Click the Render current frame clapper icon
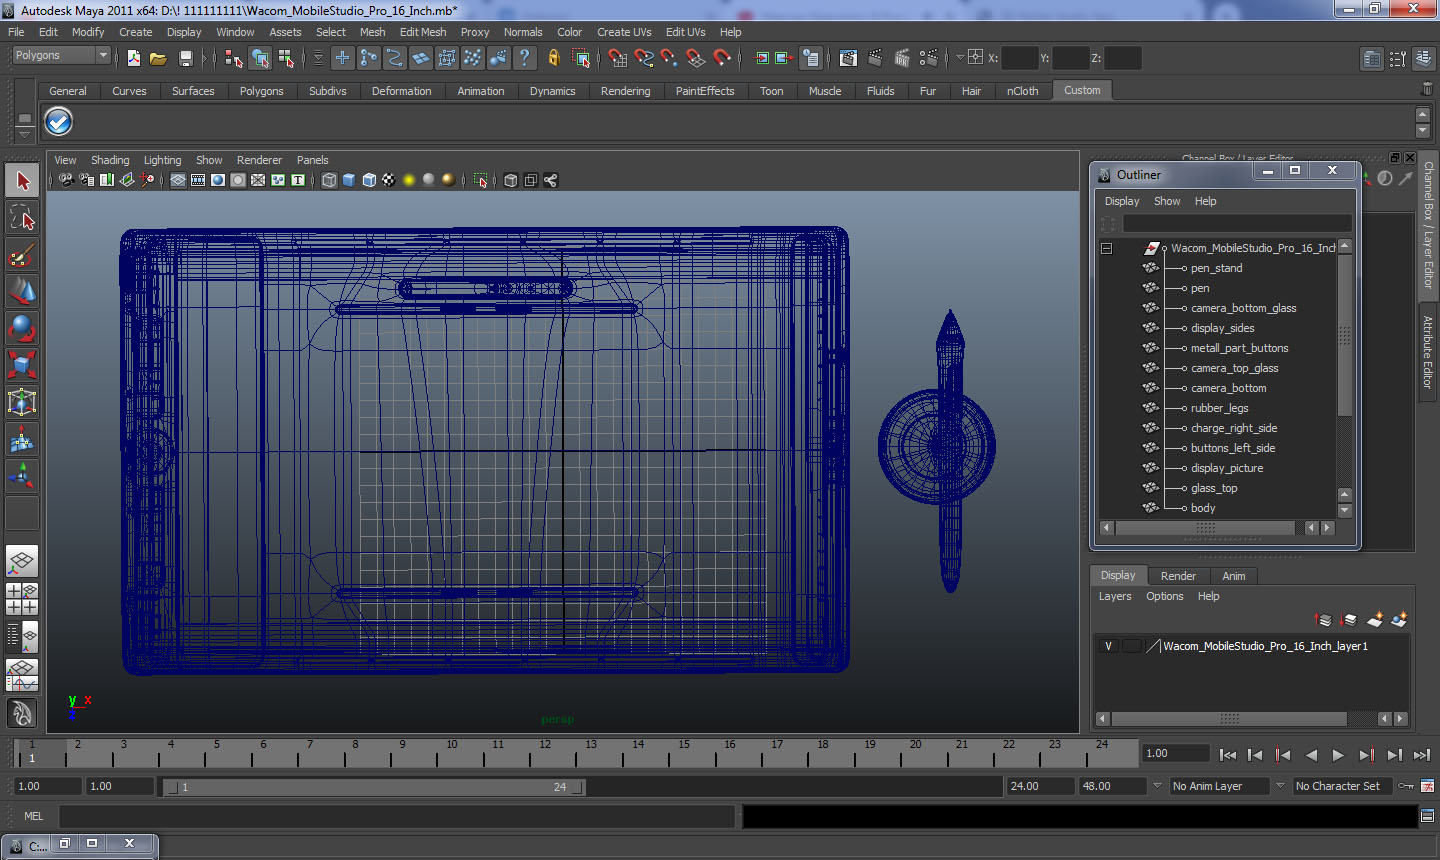 [x=875, y=58]
